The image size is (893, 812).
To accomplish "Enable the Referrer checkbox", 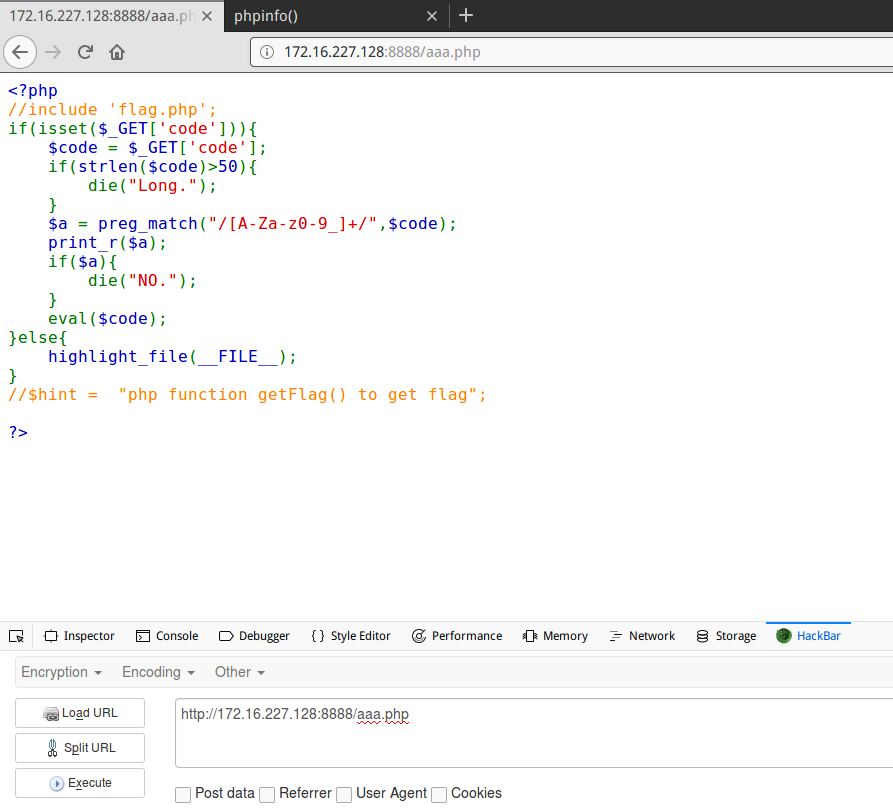I will [267, 794].
